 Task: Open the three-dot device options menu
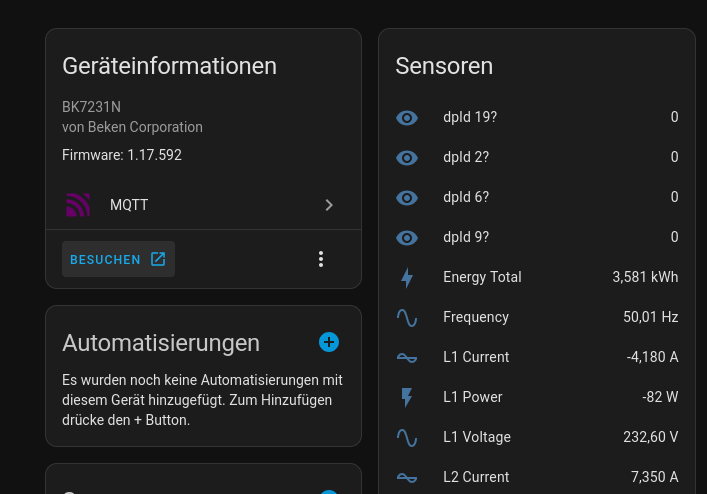coord(321,259)
